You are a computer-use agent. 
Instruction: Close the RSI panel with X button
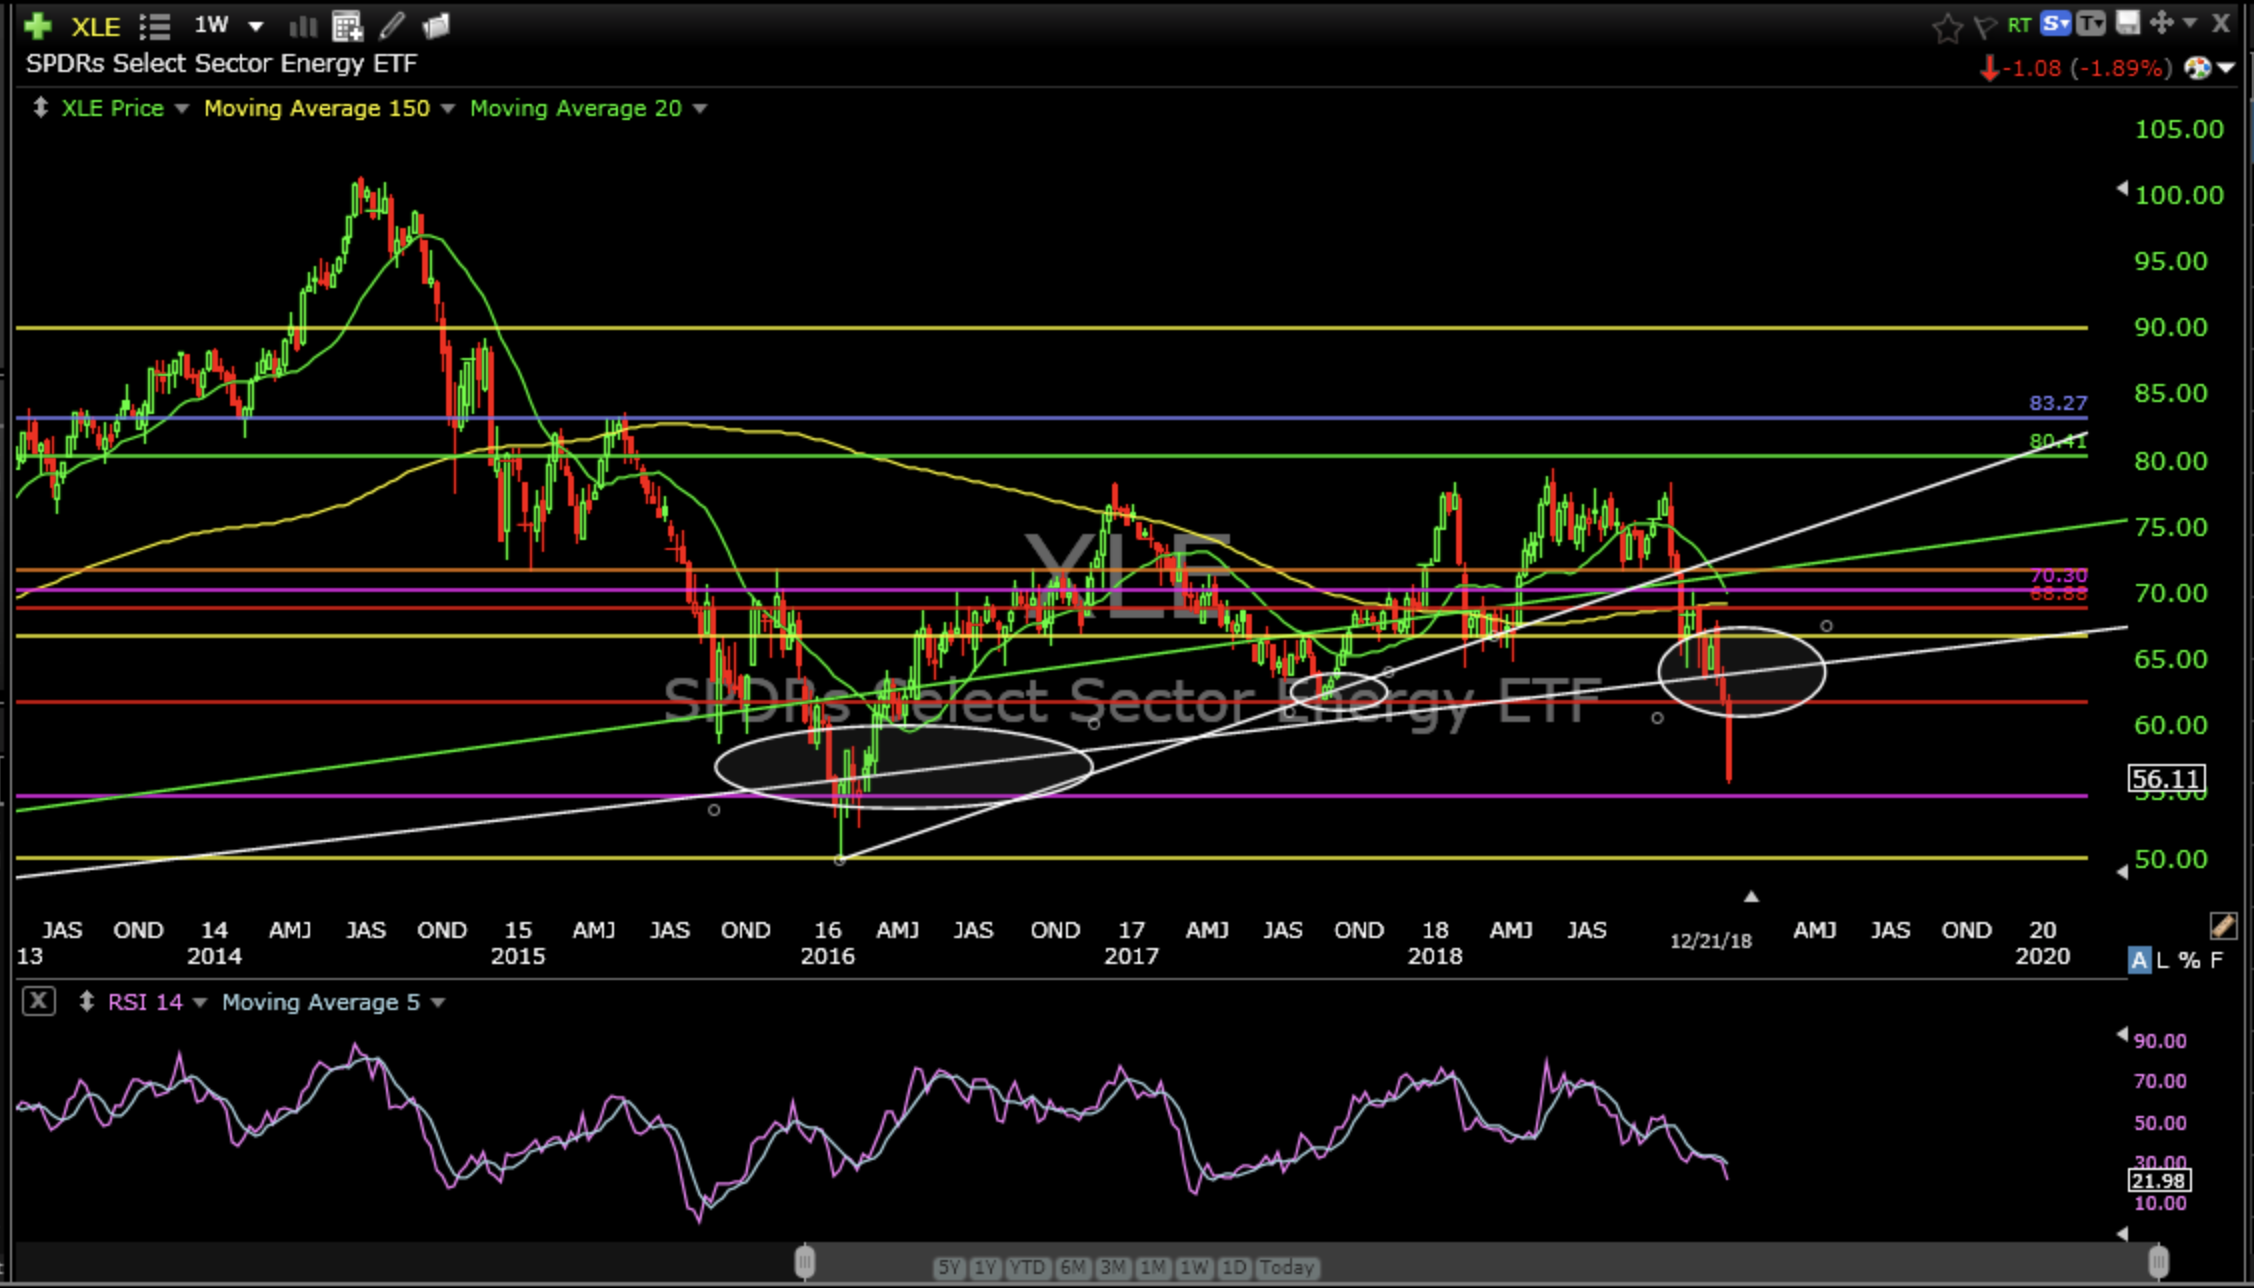point(38,1001)
